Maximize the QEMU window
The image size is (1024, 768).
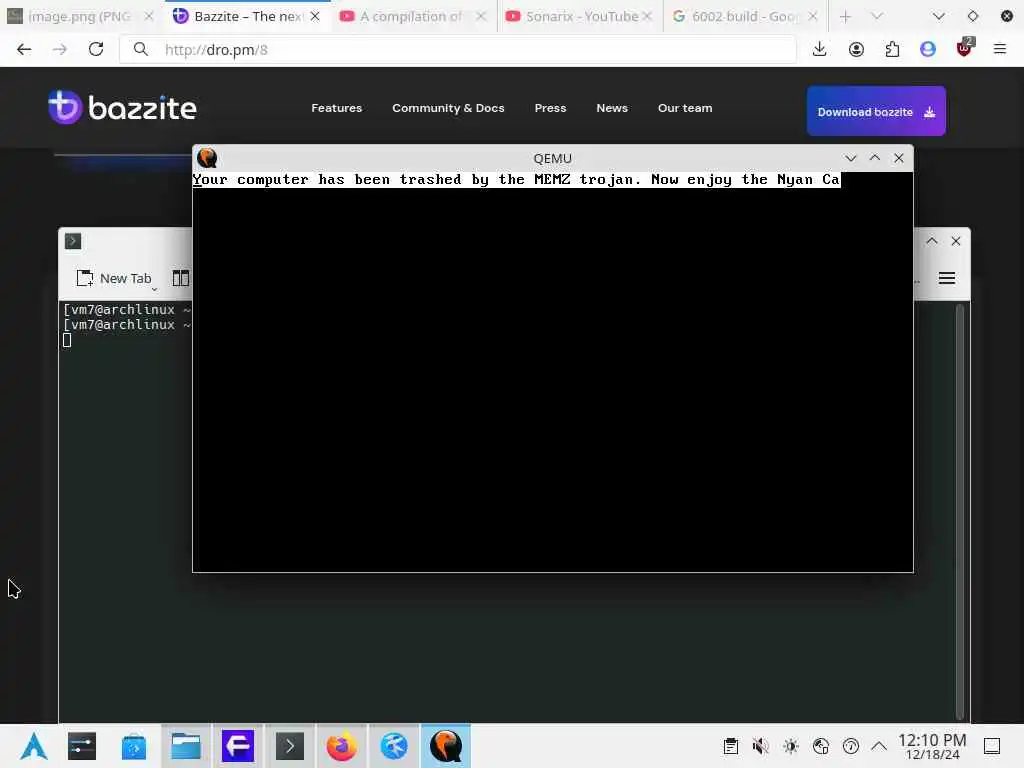(874, 158)
